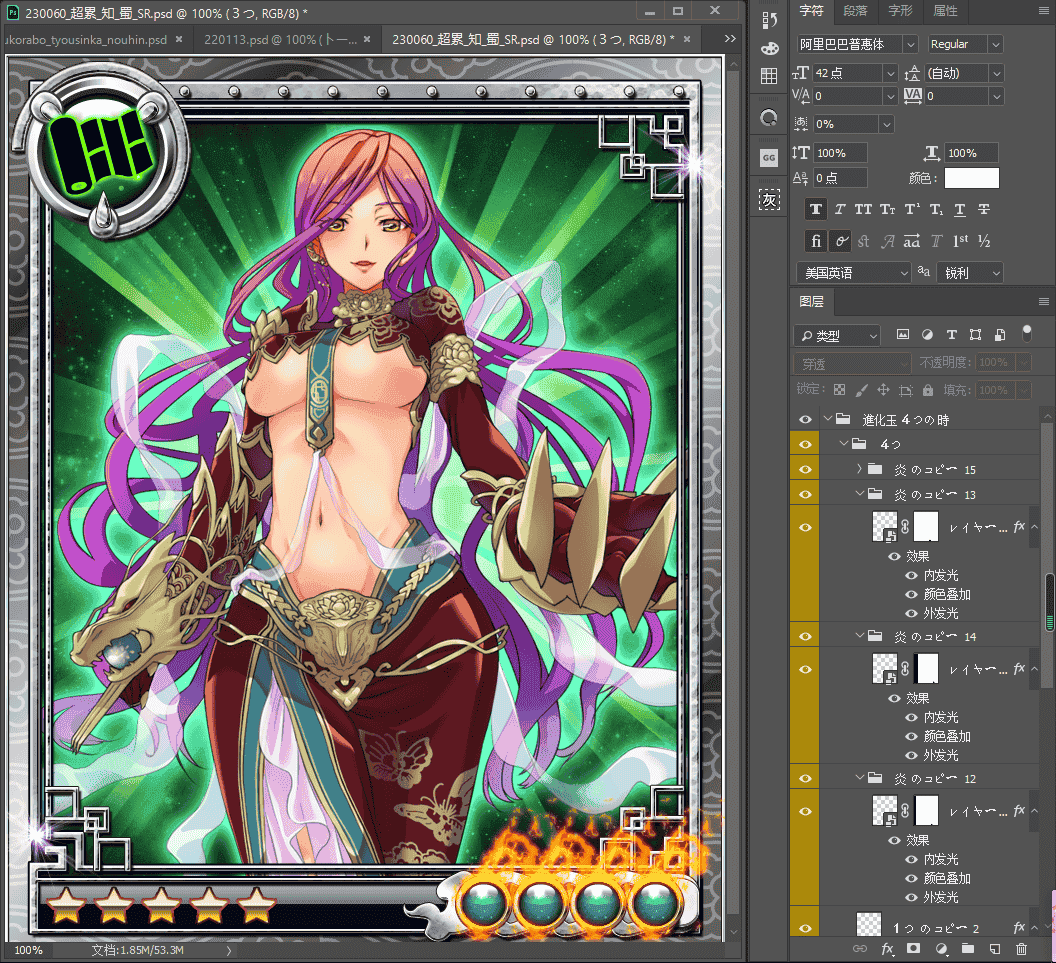Open the 美国英语 language dropdown
Screen dimensions: 1056x963
(x=853, y=273)
